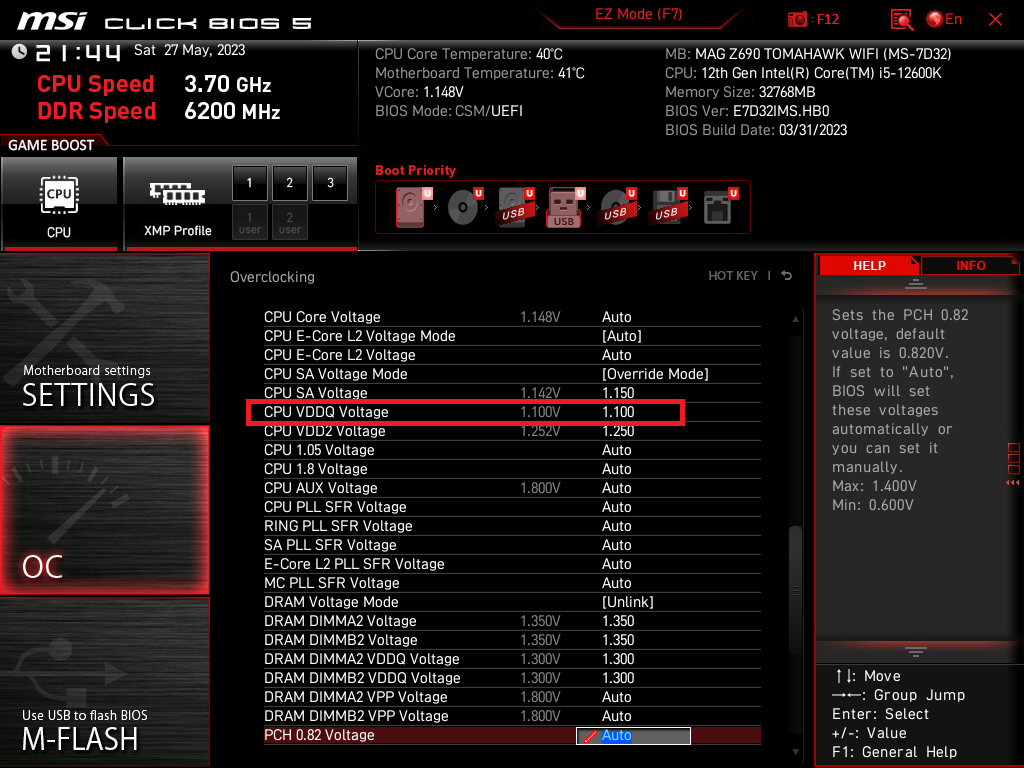
Task: Close the BIOS with the X icon
Action: point(995,20)
